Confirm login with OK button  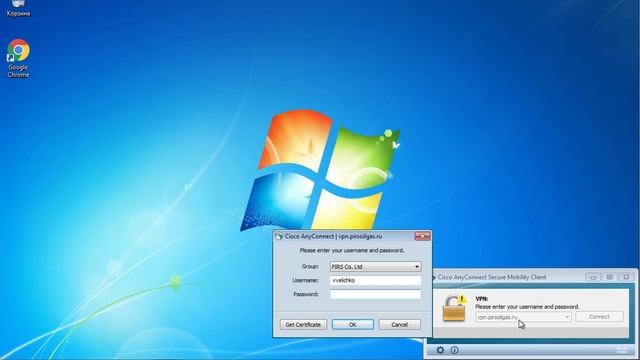353,324
